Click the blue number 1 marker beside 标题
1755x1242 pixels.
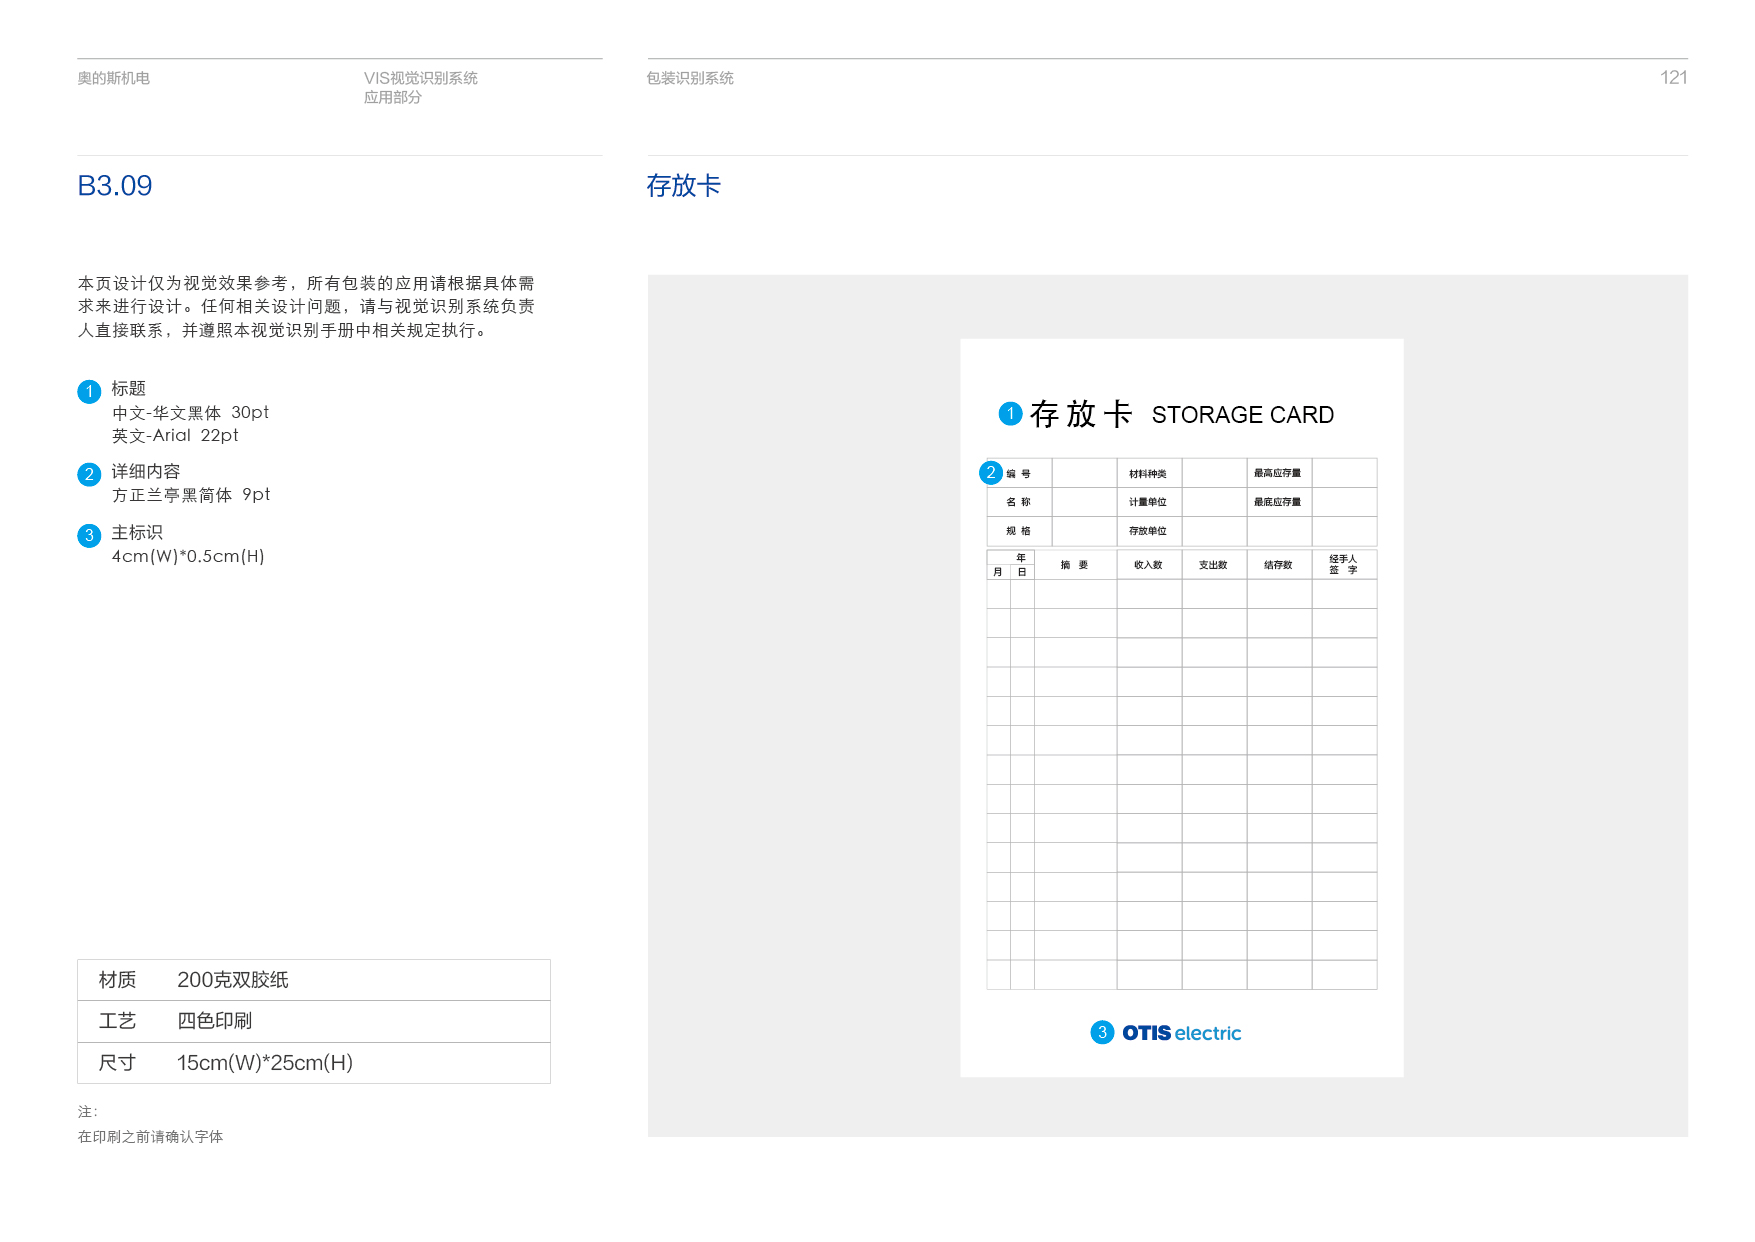[x=89, y=391]
